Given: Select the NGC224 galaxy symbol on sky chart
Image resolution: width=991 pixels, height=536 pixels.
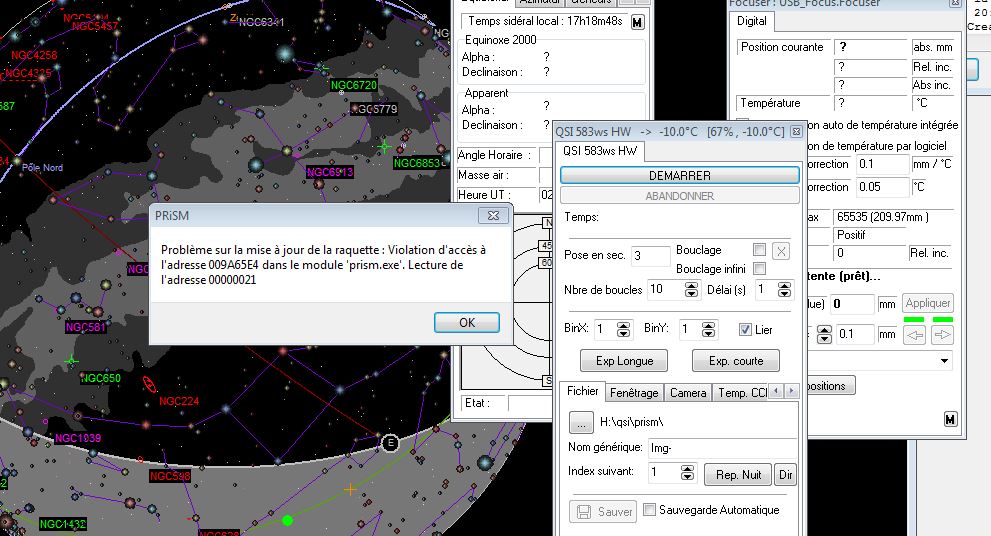Looking at the screenshot, I should pos(150,385).
